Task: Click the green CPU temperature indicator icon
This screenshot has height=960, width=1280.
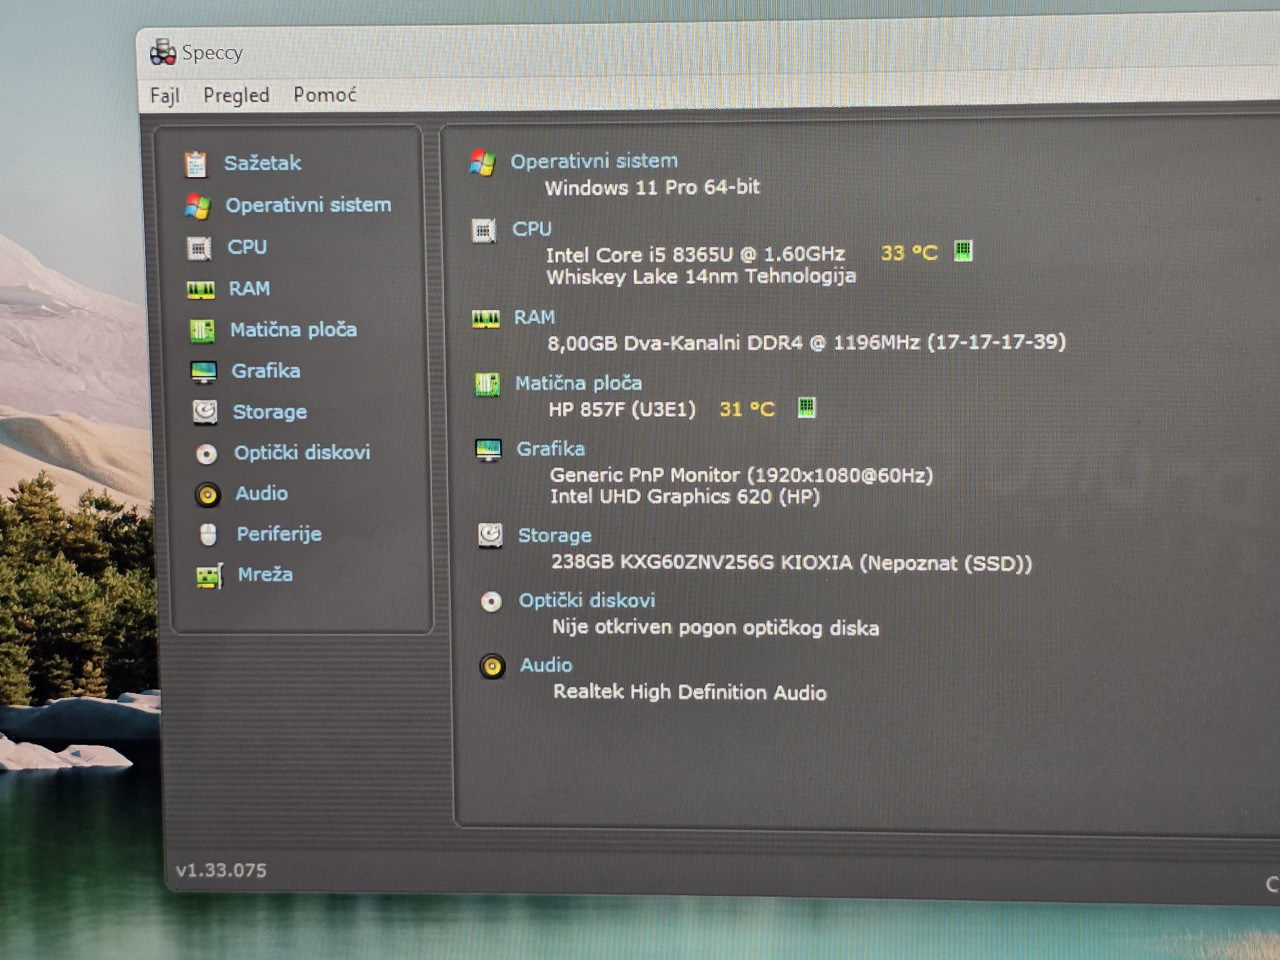Action: click(x=963, y=251)
